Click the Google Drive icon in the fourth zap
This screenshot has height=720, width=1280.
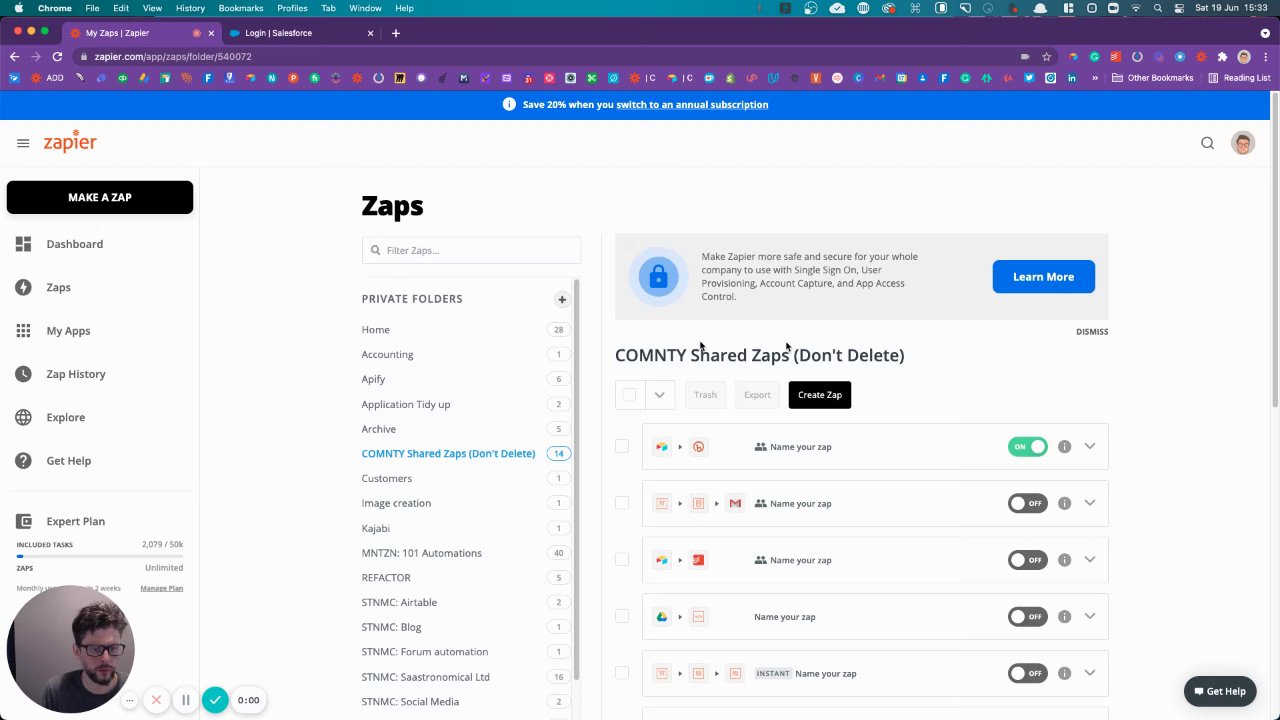point(661,617)
